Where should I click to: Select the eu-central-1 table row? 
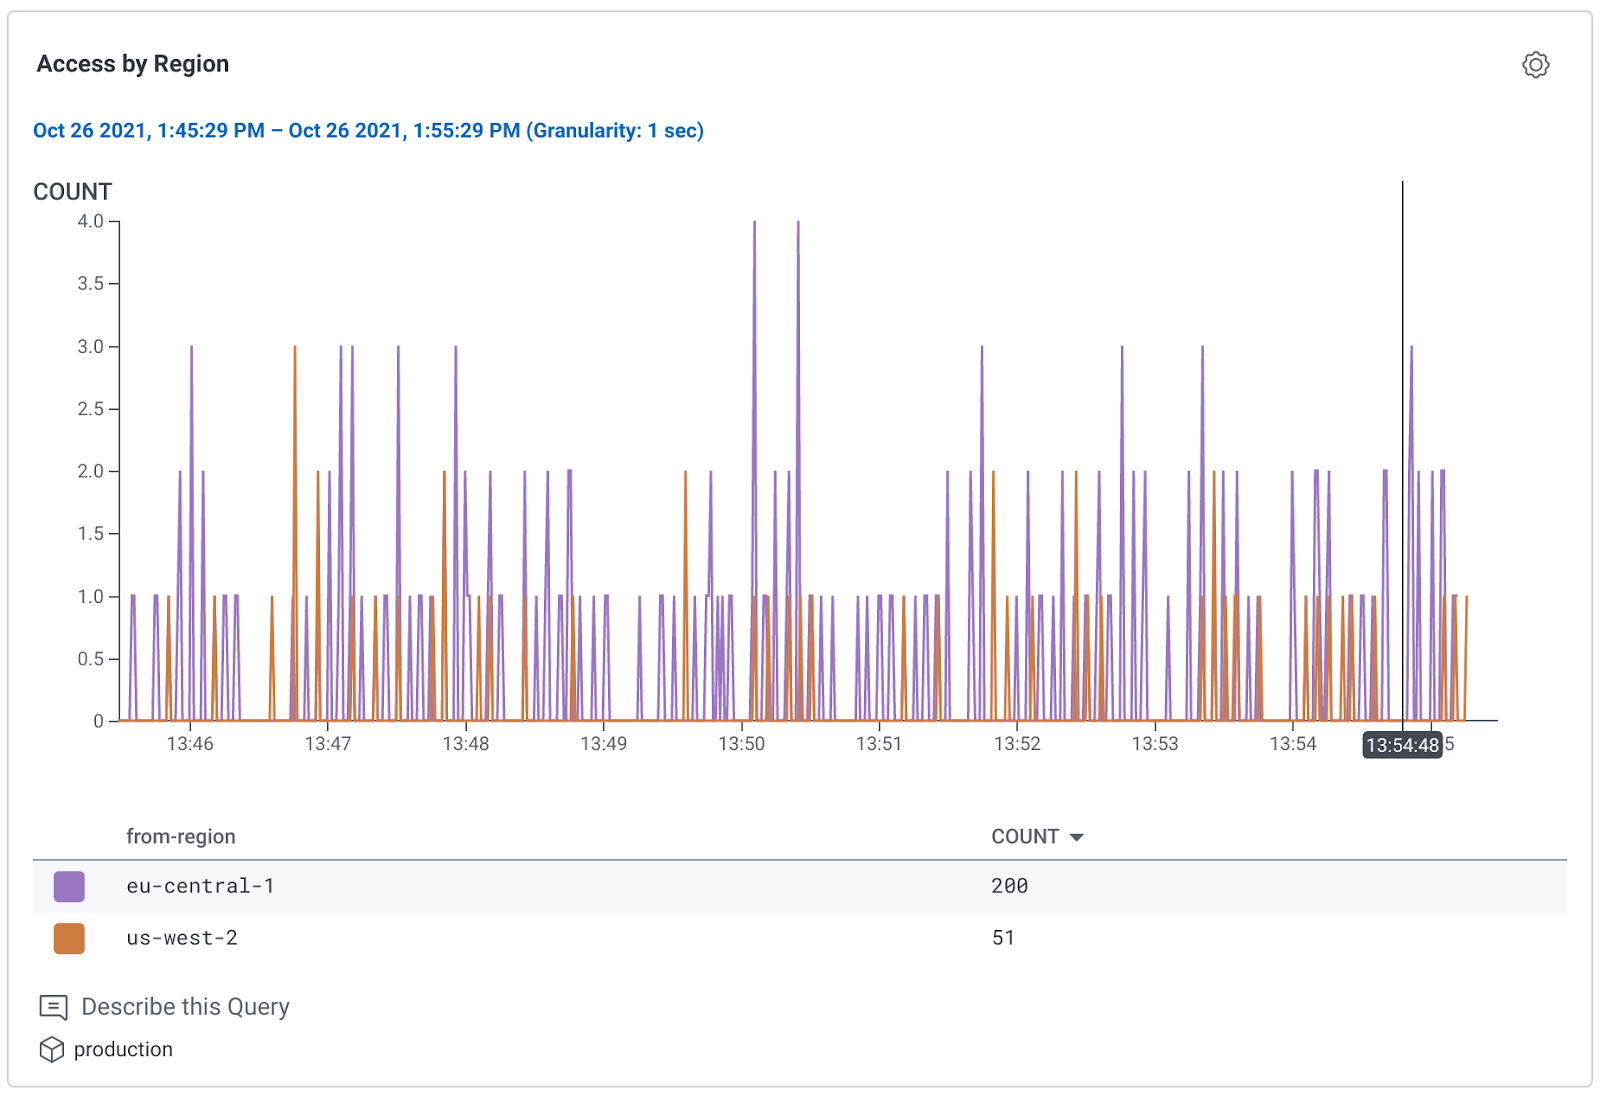600,886
